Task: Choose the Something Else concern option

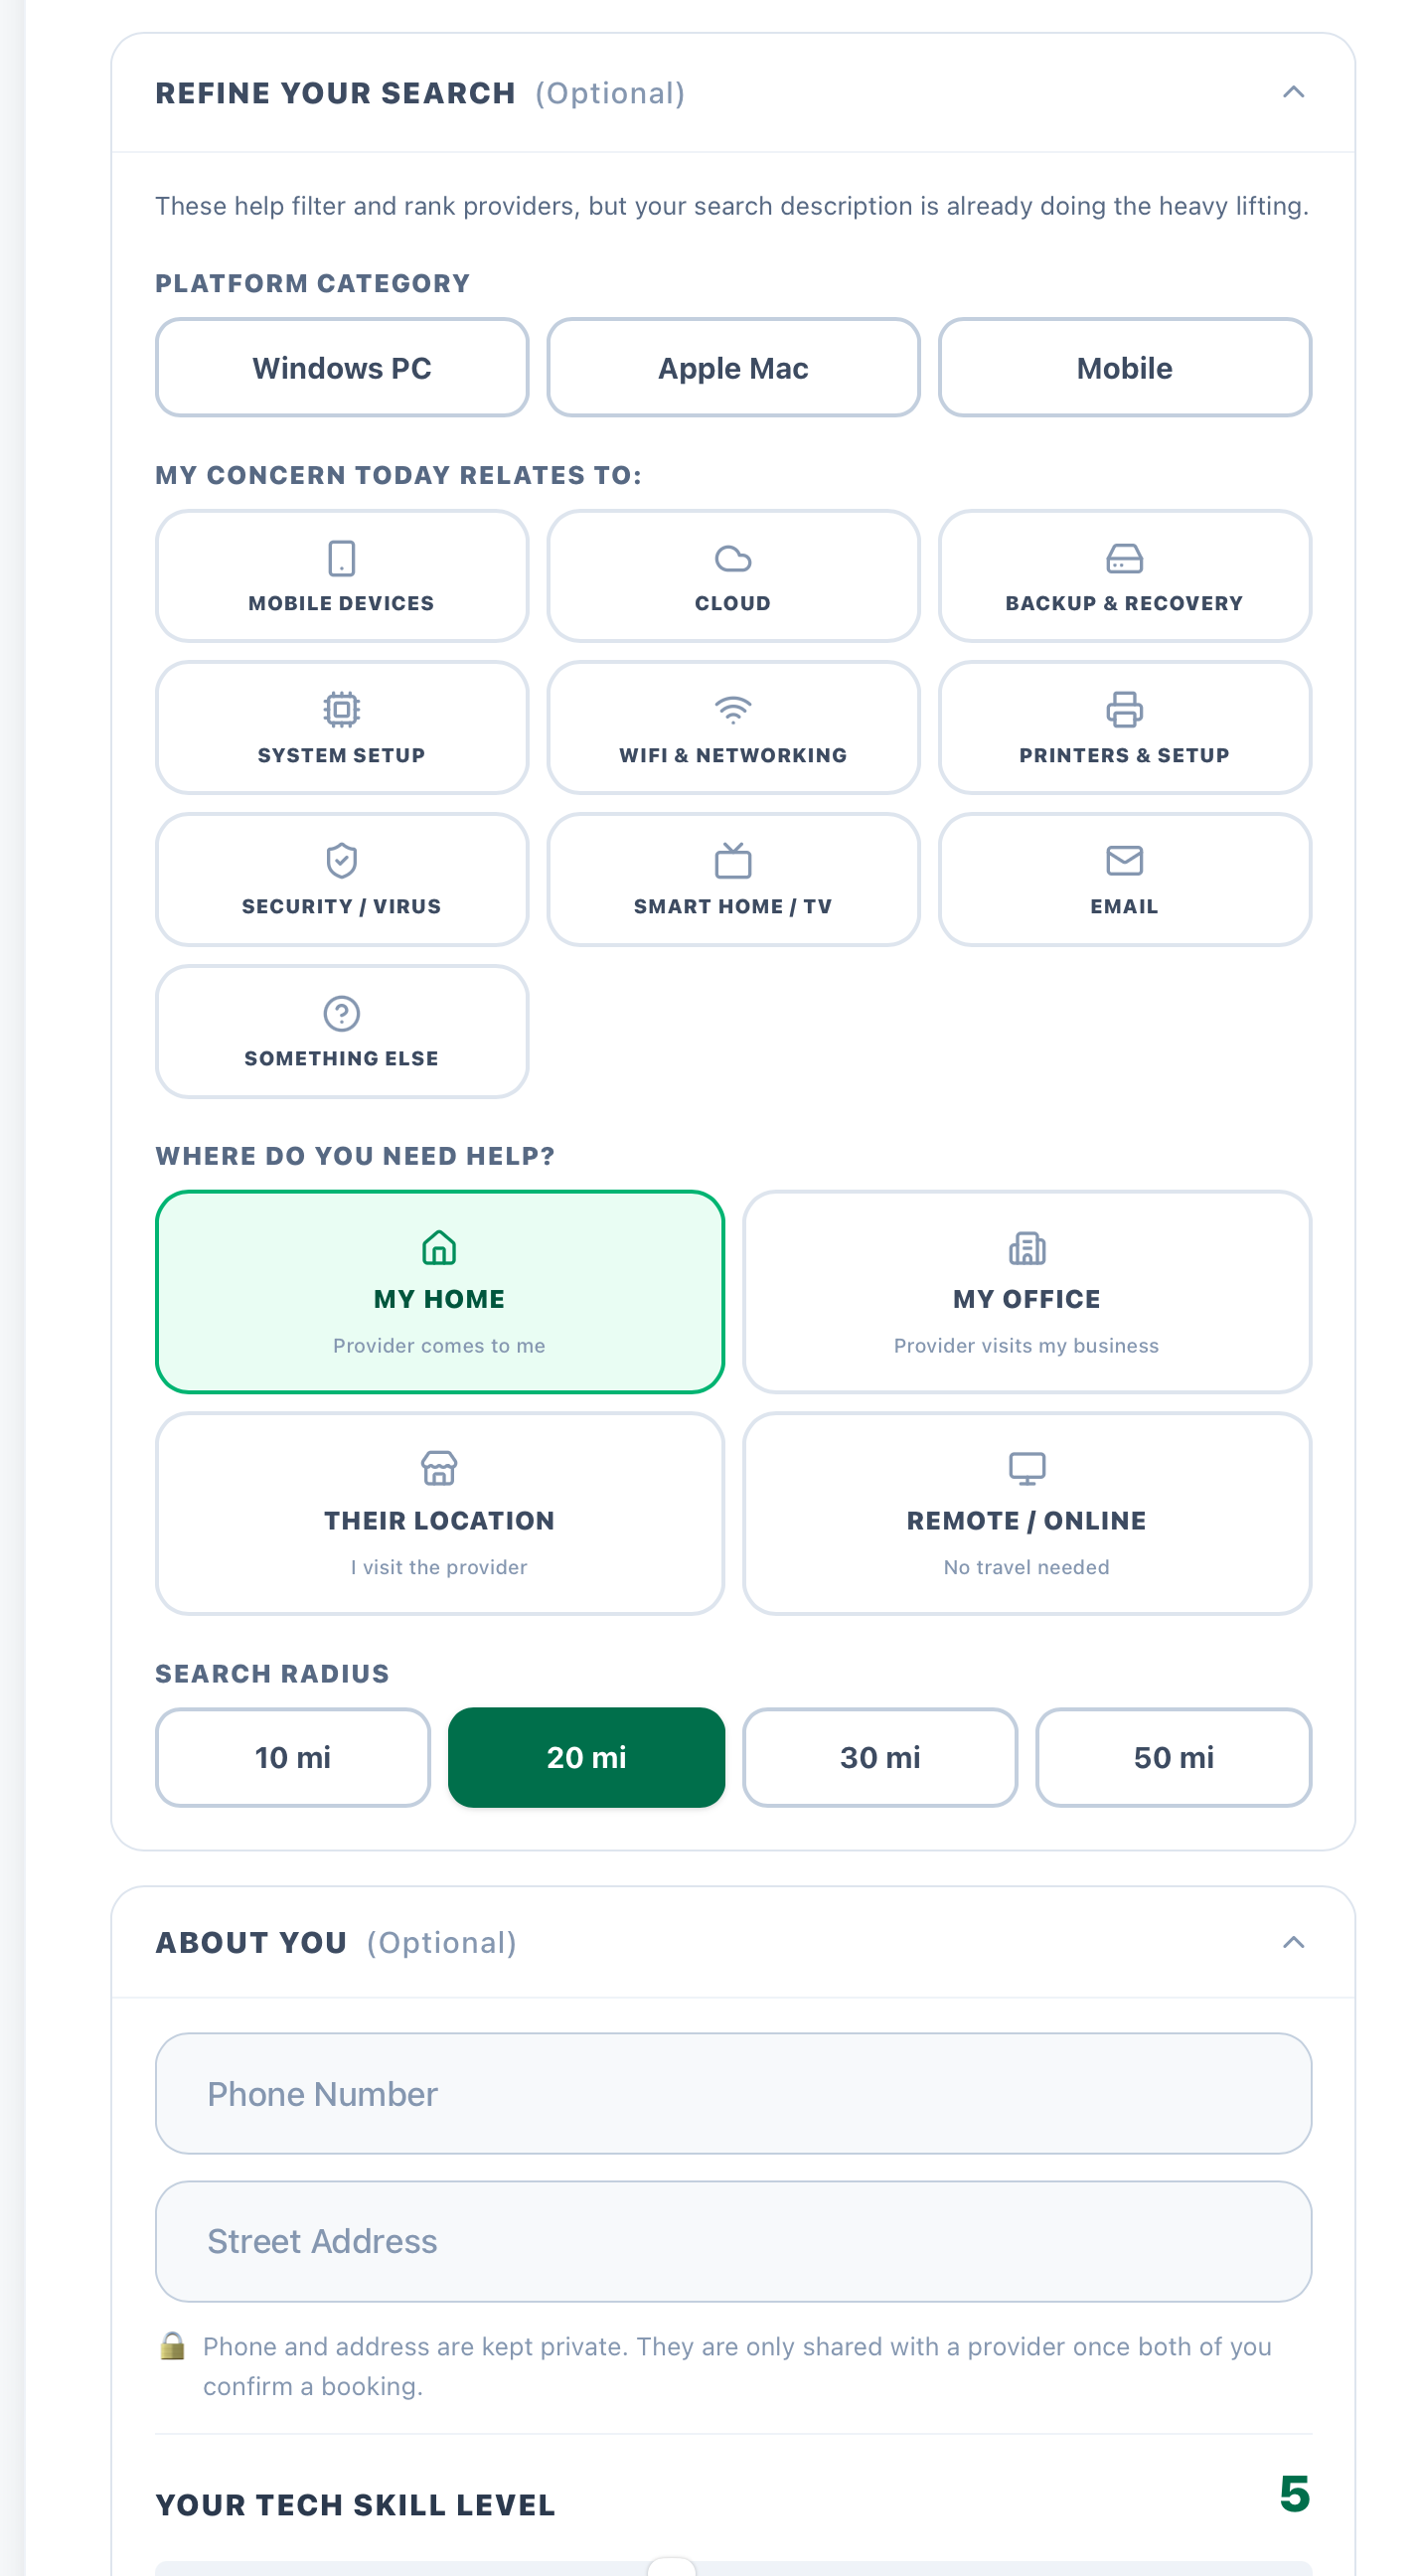Action: (x=341, y=1031)
